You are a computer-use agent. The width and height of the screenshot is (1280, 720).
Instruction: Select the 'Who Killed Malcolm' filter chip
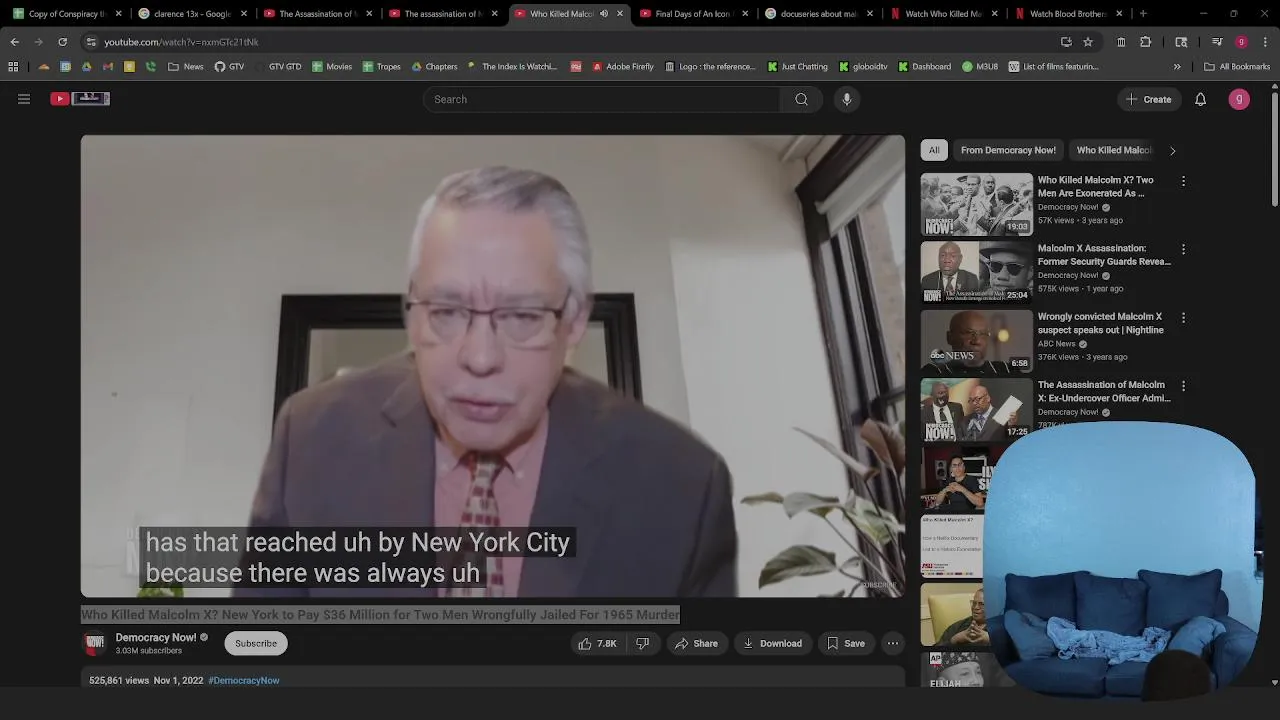1114,150
